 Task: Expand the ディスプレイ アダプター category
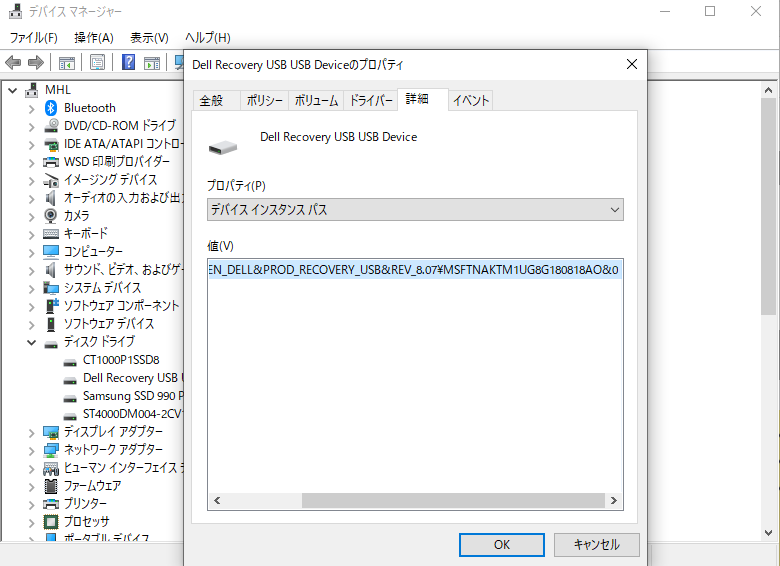click(31, 432)
